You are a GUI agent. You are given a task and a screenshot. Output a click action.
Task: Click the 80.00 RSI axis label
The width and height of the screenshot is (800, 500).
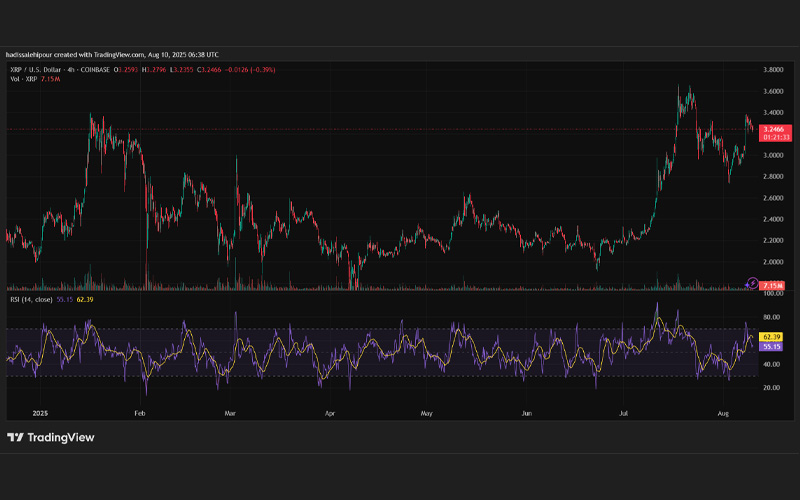pyautogui.click(x=771, y=317)
